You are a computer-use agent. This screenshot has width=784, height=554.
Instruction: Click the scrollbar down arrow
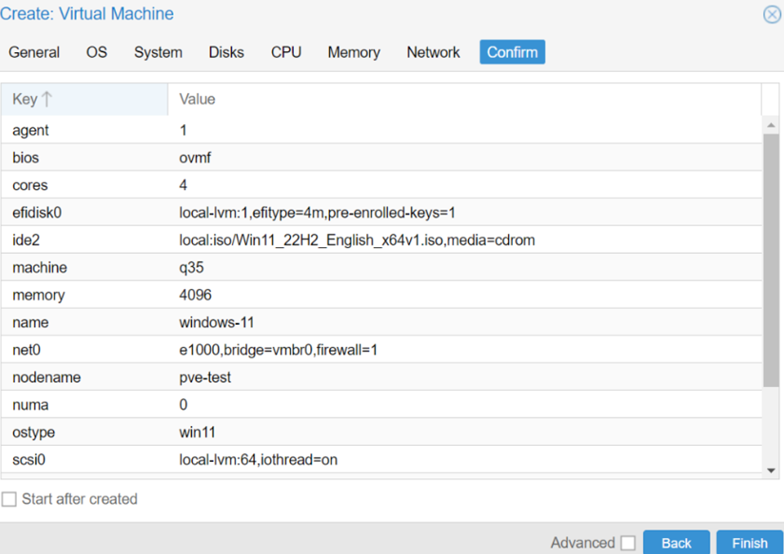click(x=770, y=469)
